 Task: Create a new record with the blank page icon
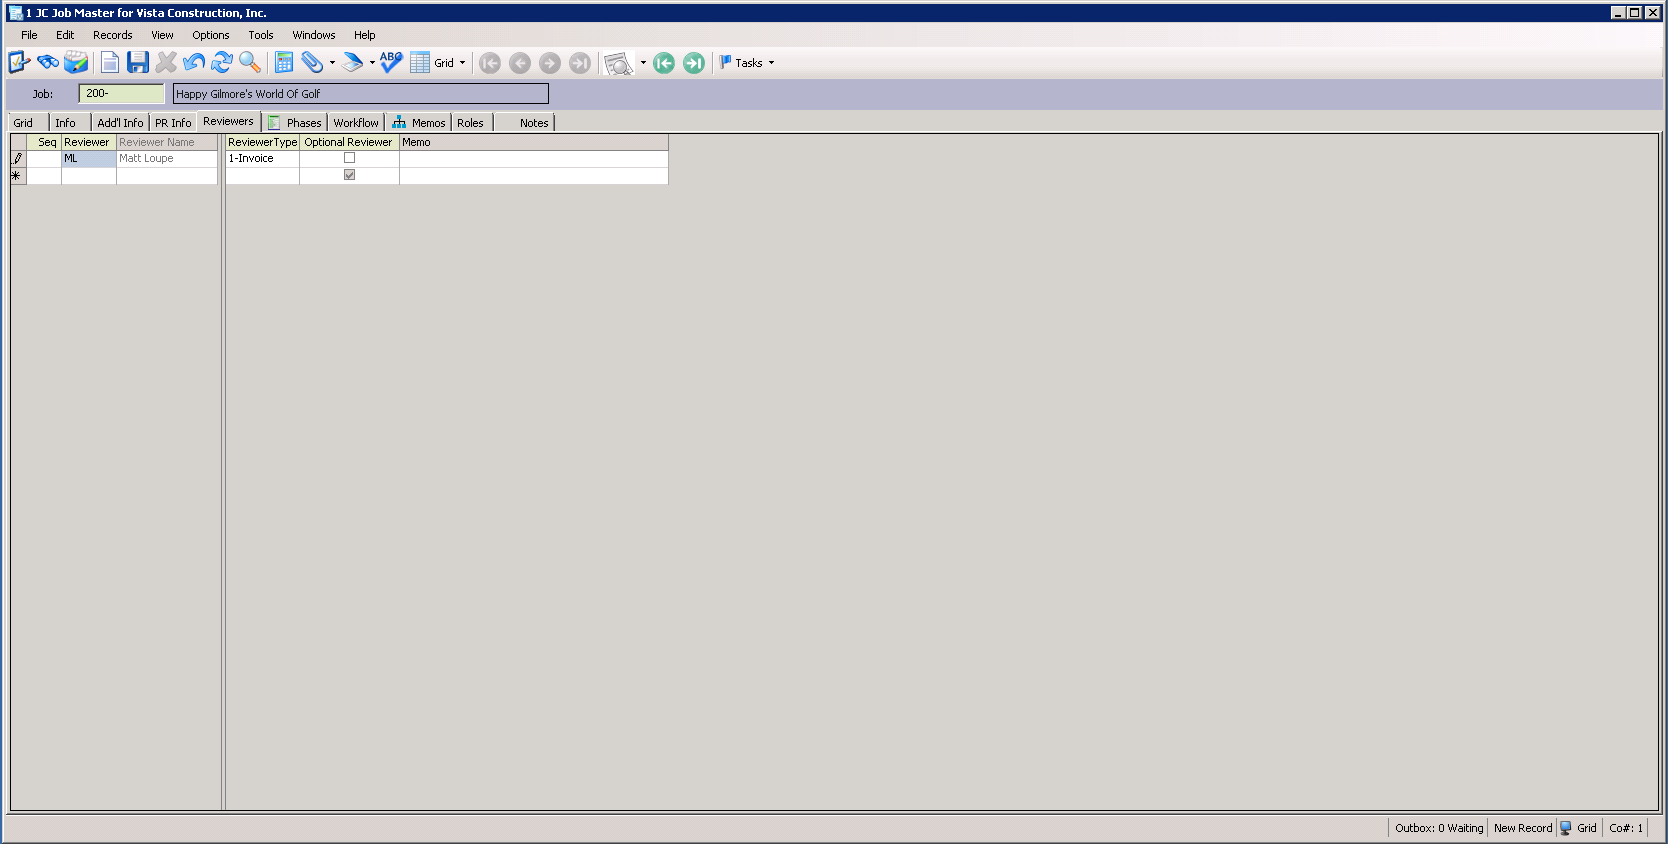tap(110, 63)
